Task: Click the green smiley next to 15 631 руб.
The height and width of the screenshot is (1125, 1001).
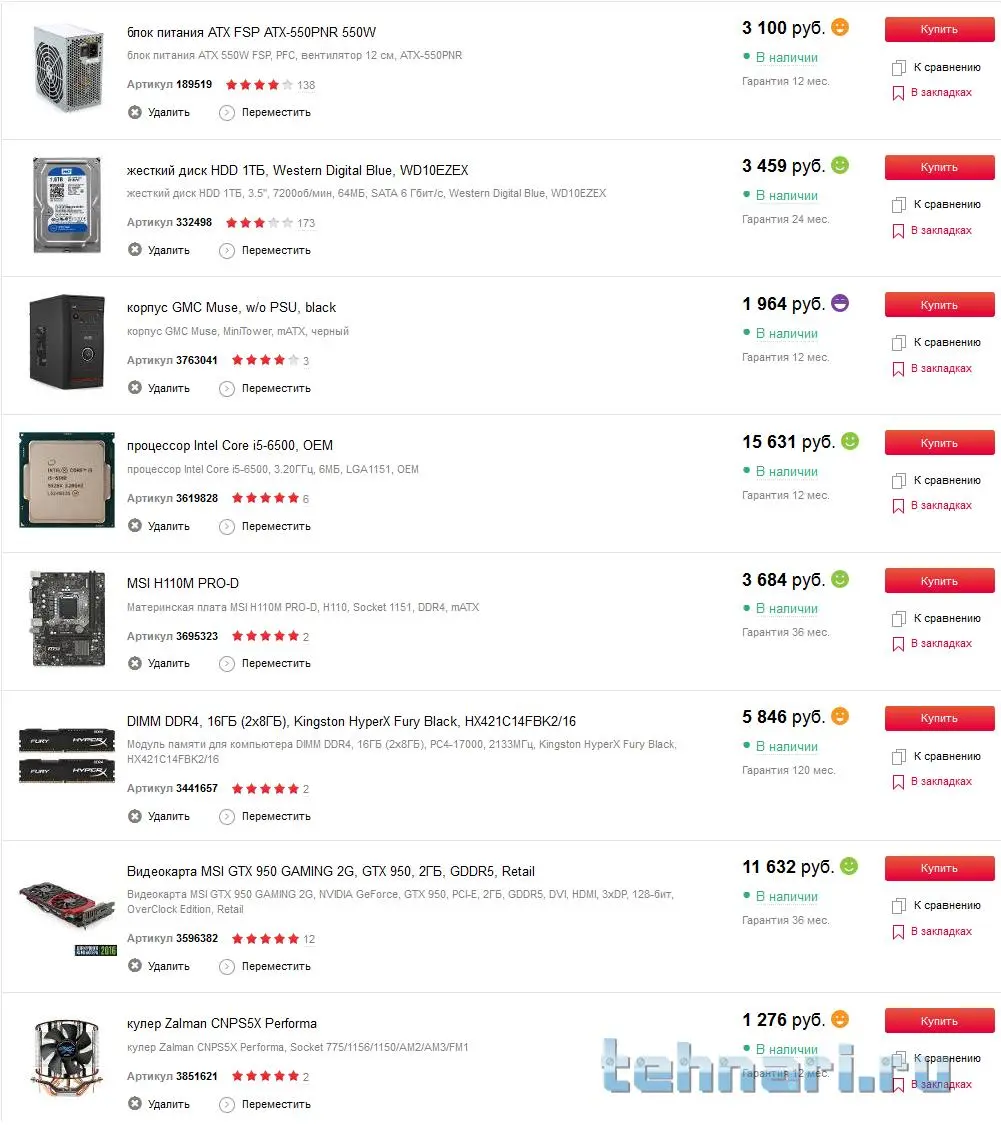Action: [850, 441]
